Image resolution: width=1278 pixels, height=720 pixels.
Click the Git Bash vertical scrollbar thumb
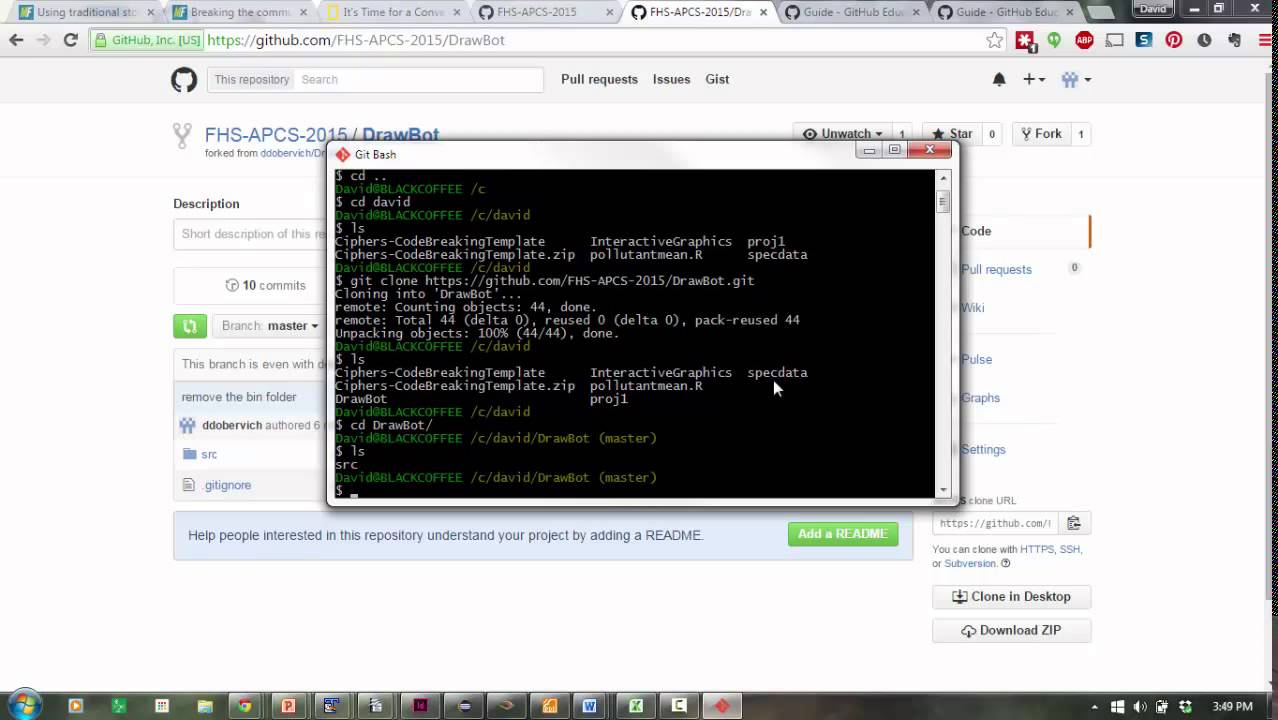pyautogui.click(x=942, y=201)
